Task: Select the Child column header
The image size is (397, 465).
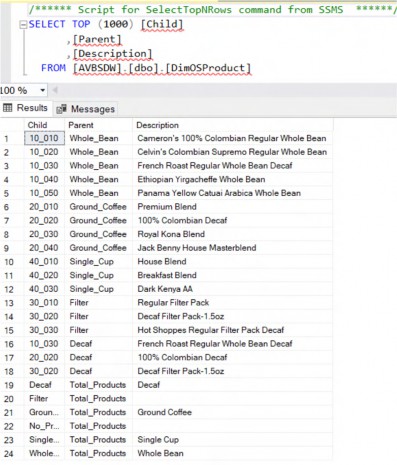Action: [x=44, y=125]
